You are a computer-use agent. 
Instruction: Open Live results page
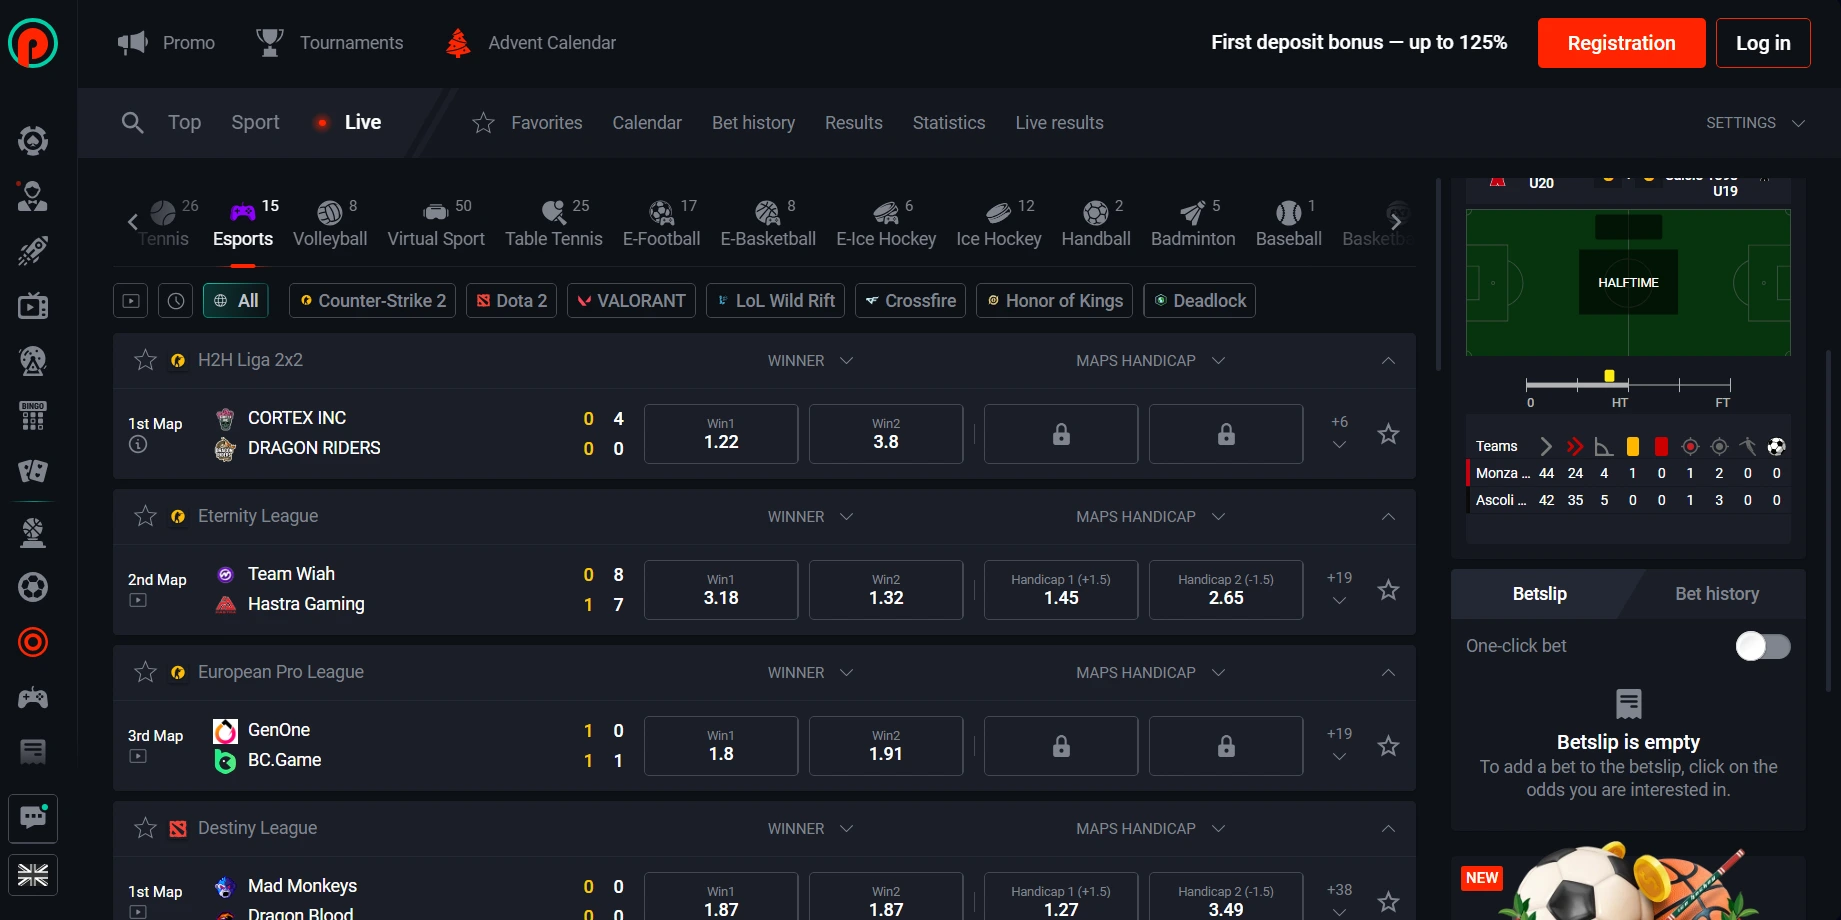(1059, 123)
